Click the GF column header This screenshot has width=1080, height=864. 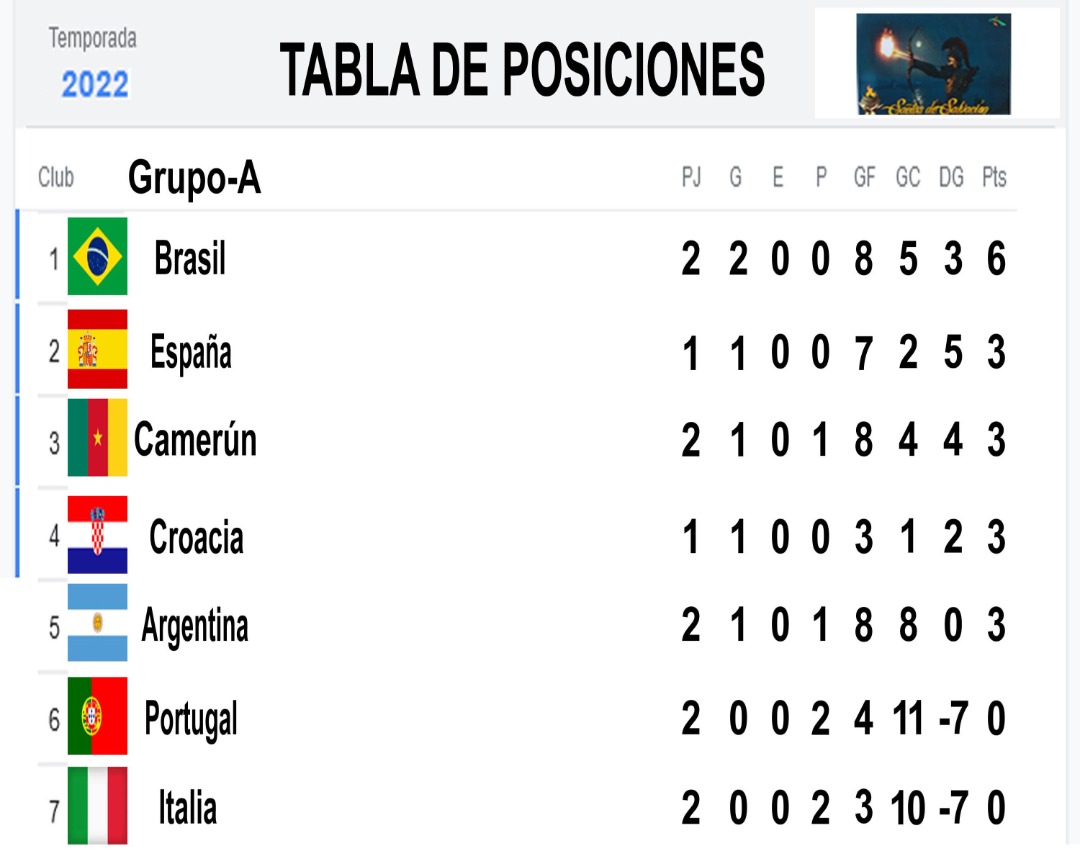(x=864, y=178)
